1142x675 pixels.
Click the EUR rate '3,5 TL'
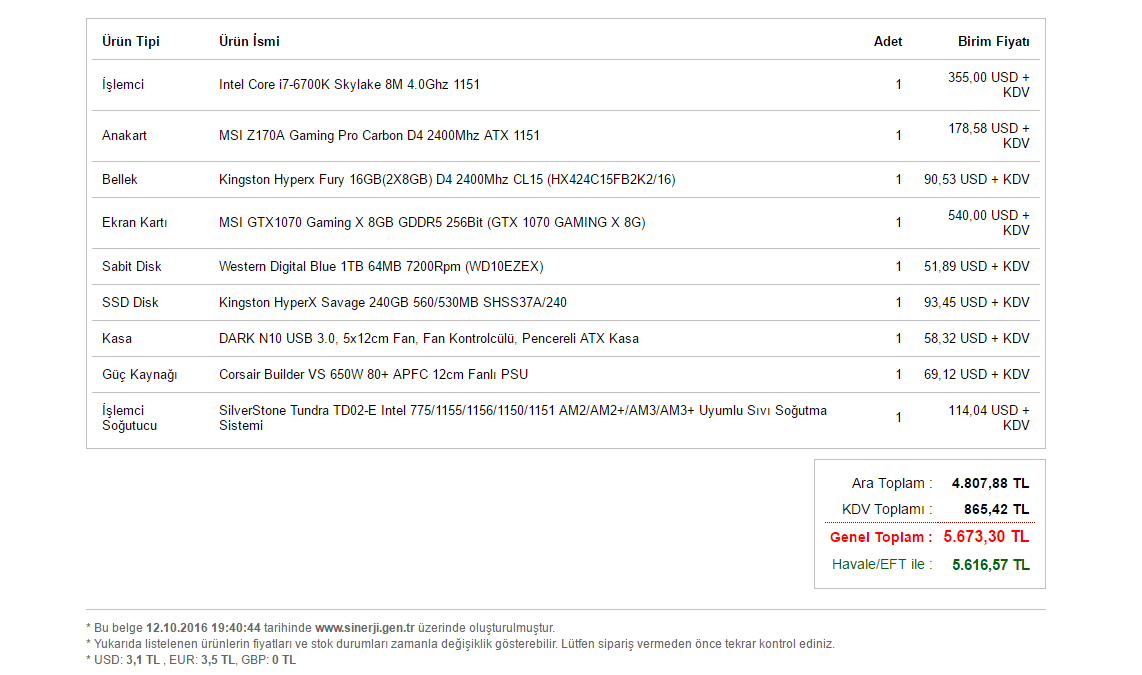coord(218,660)
